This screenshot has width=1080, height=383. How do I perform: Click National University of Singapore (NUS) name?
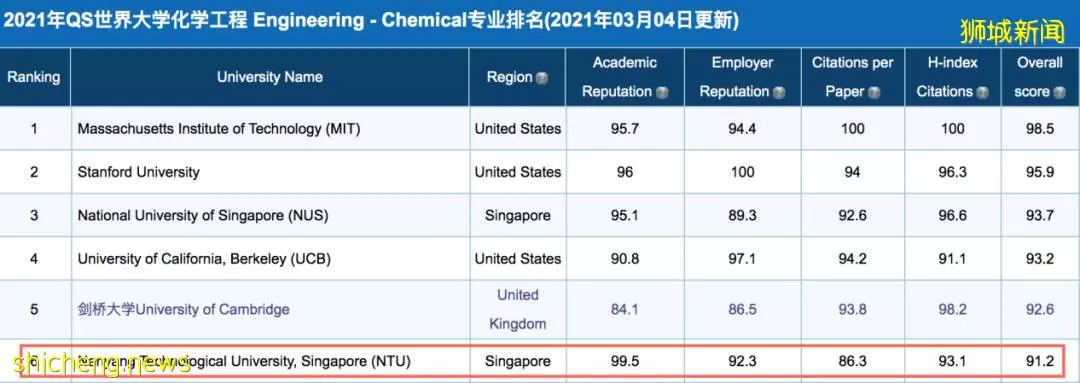pyautogui.click(x=203, y=216)
